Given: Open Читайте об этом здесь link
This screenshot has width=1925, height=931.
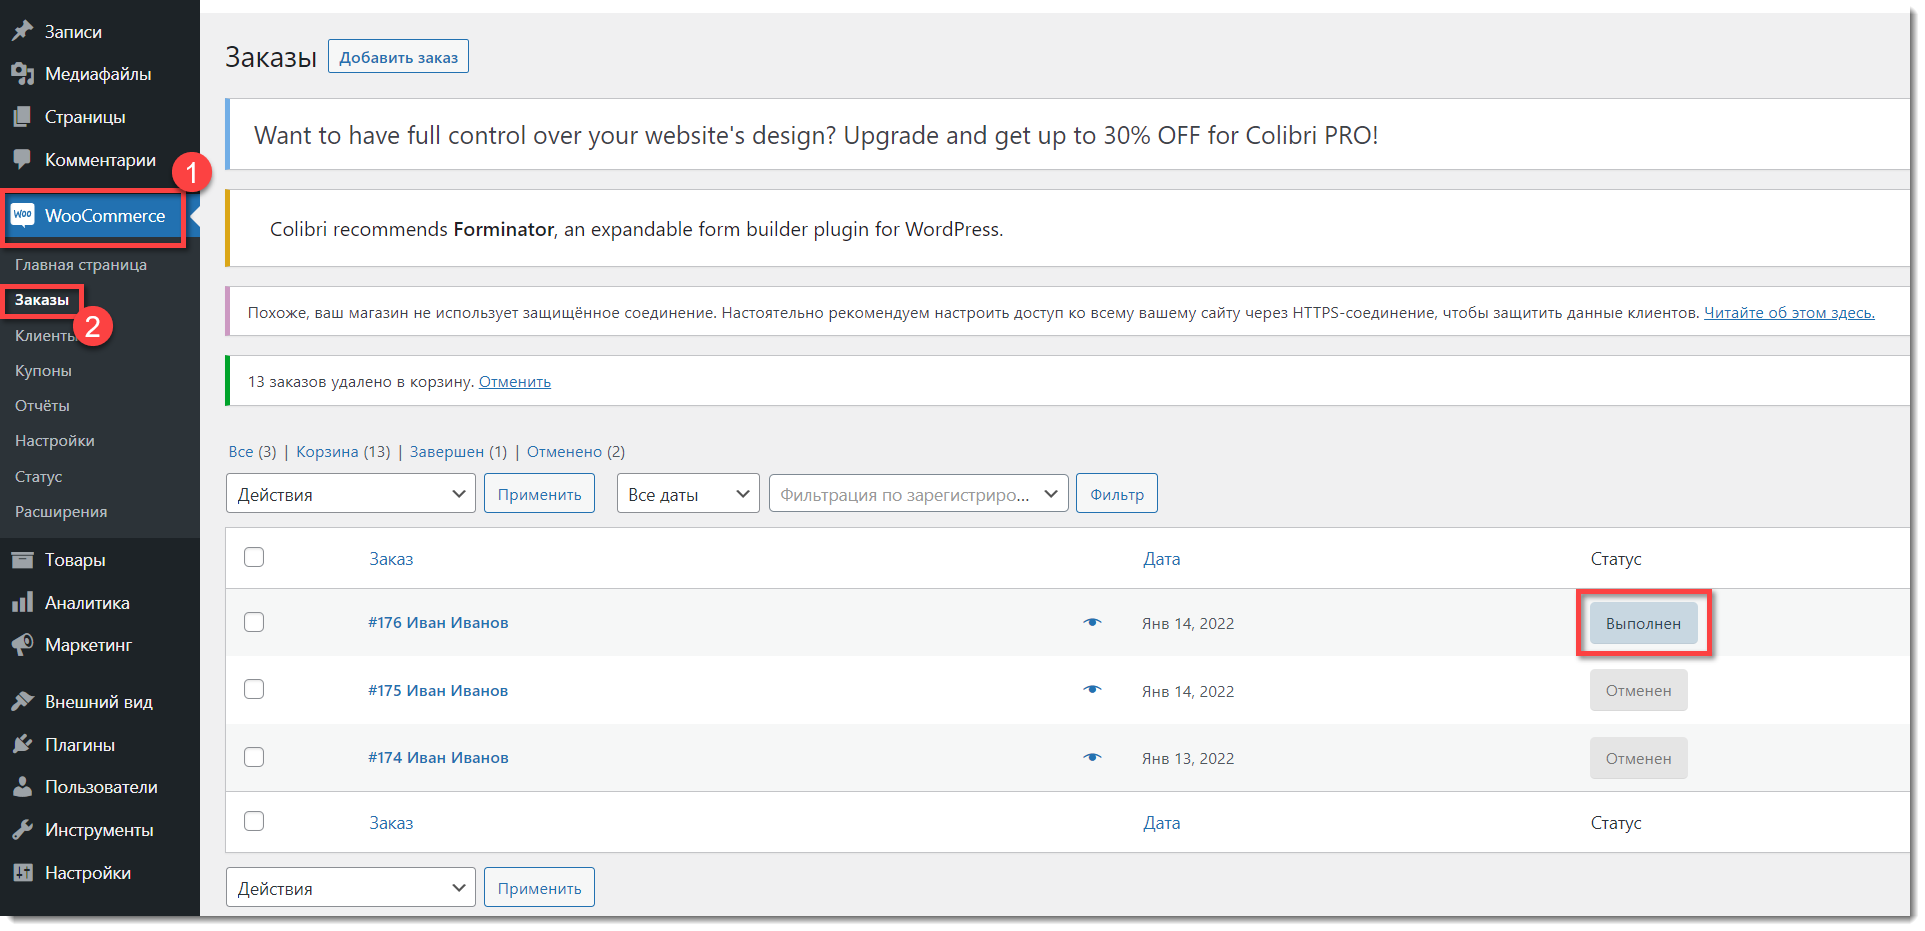Looking at the screenshot, I should pyautogui.click(x=1789, y=313).
